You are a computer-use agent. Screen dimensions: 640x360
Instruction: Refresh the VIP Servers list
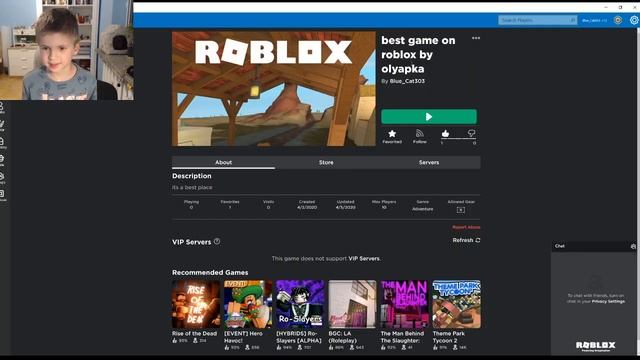point(466,240)
